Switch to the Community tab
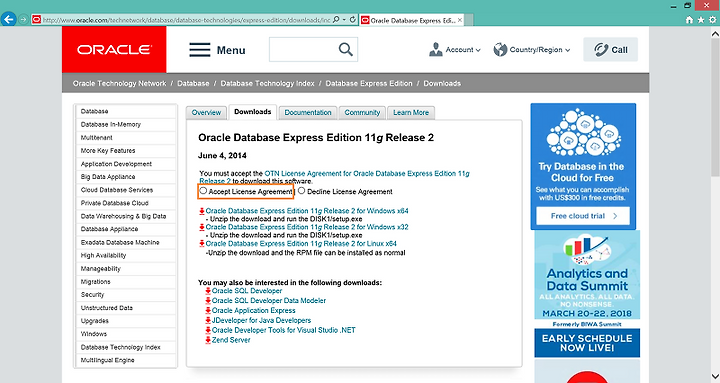This screenshot has height=383, width=720. (x=362, y=113)
